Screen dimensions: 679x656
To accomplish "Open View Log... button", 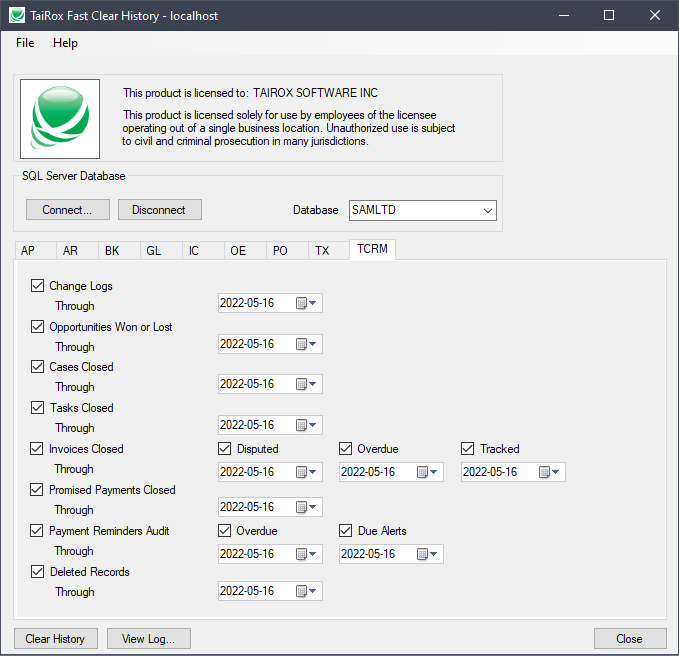I will coord(149,639).
